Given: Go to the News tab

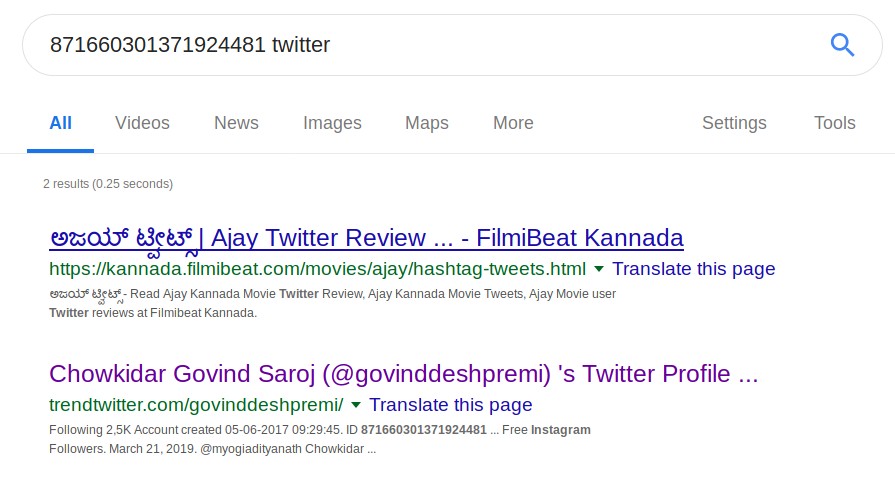Looking at the screenshot, I should click(236, 123).
